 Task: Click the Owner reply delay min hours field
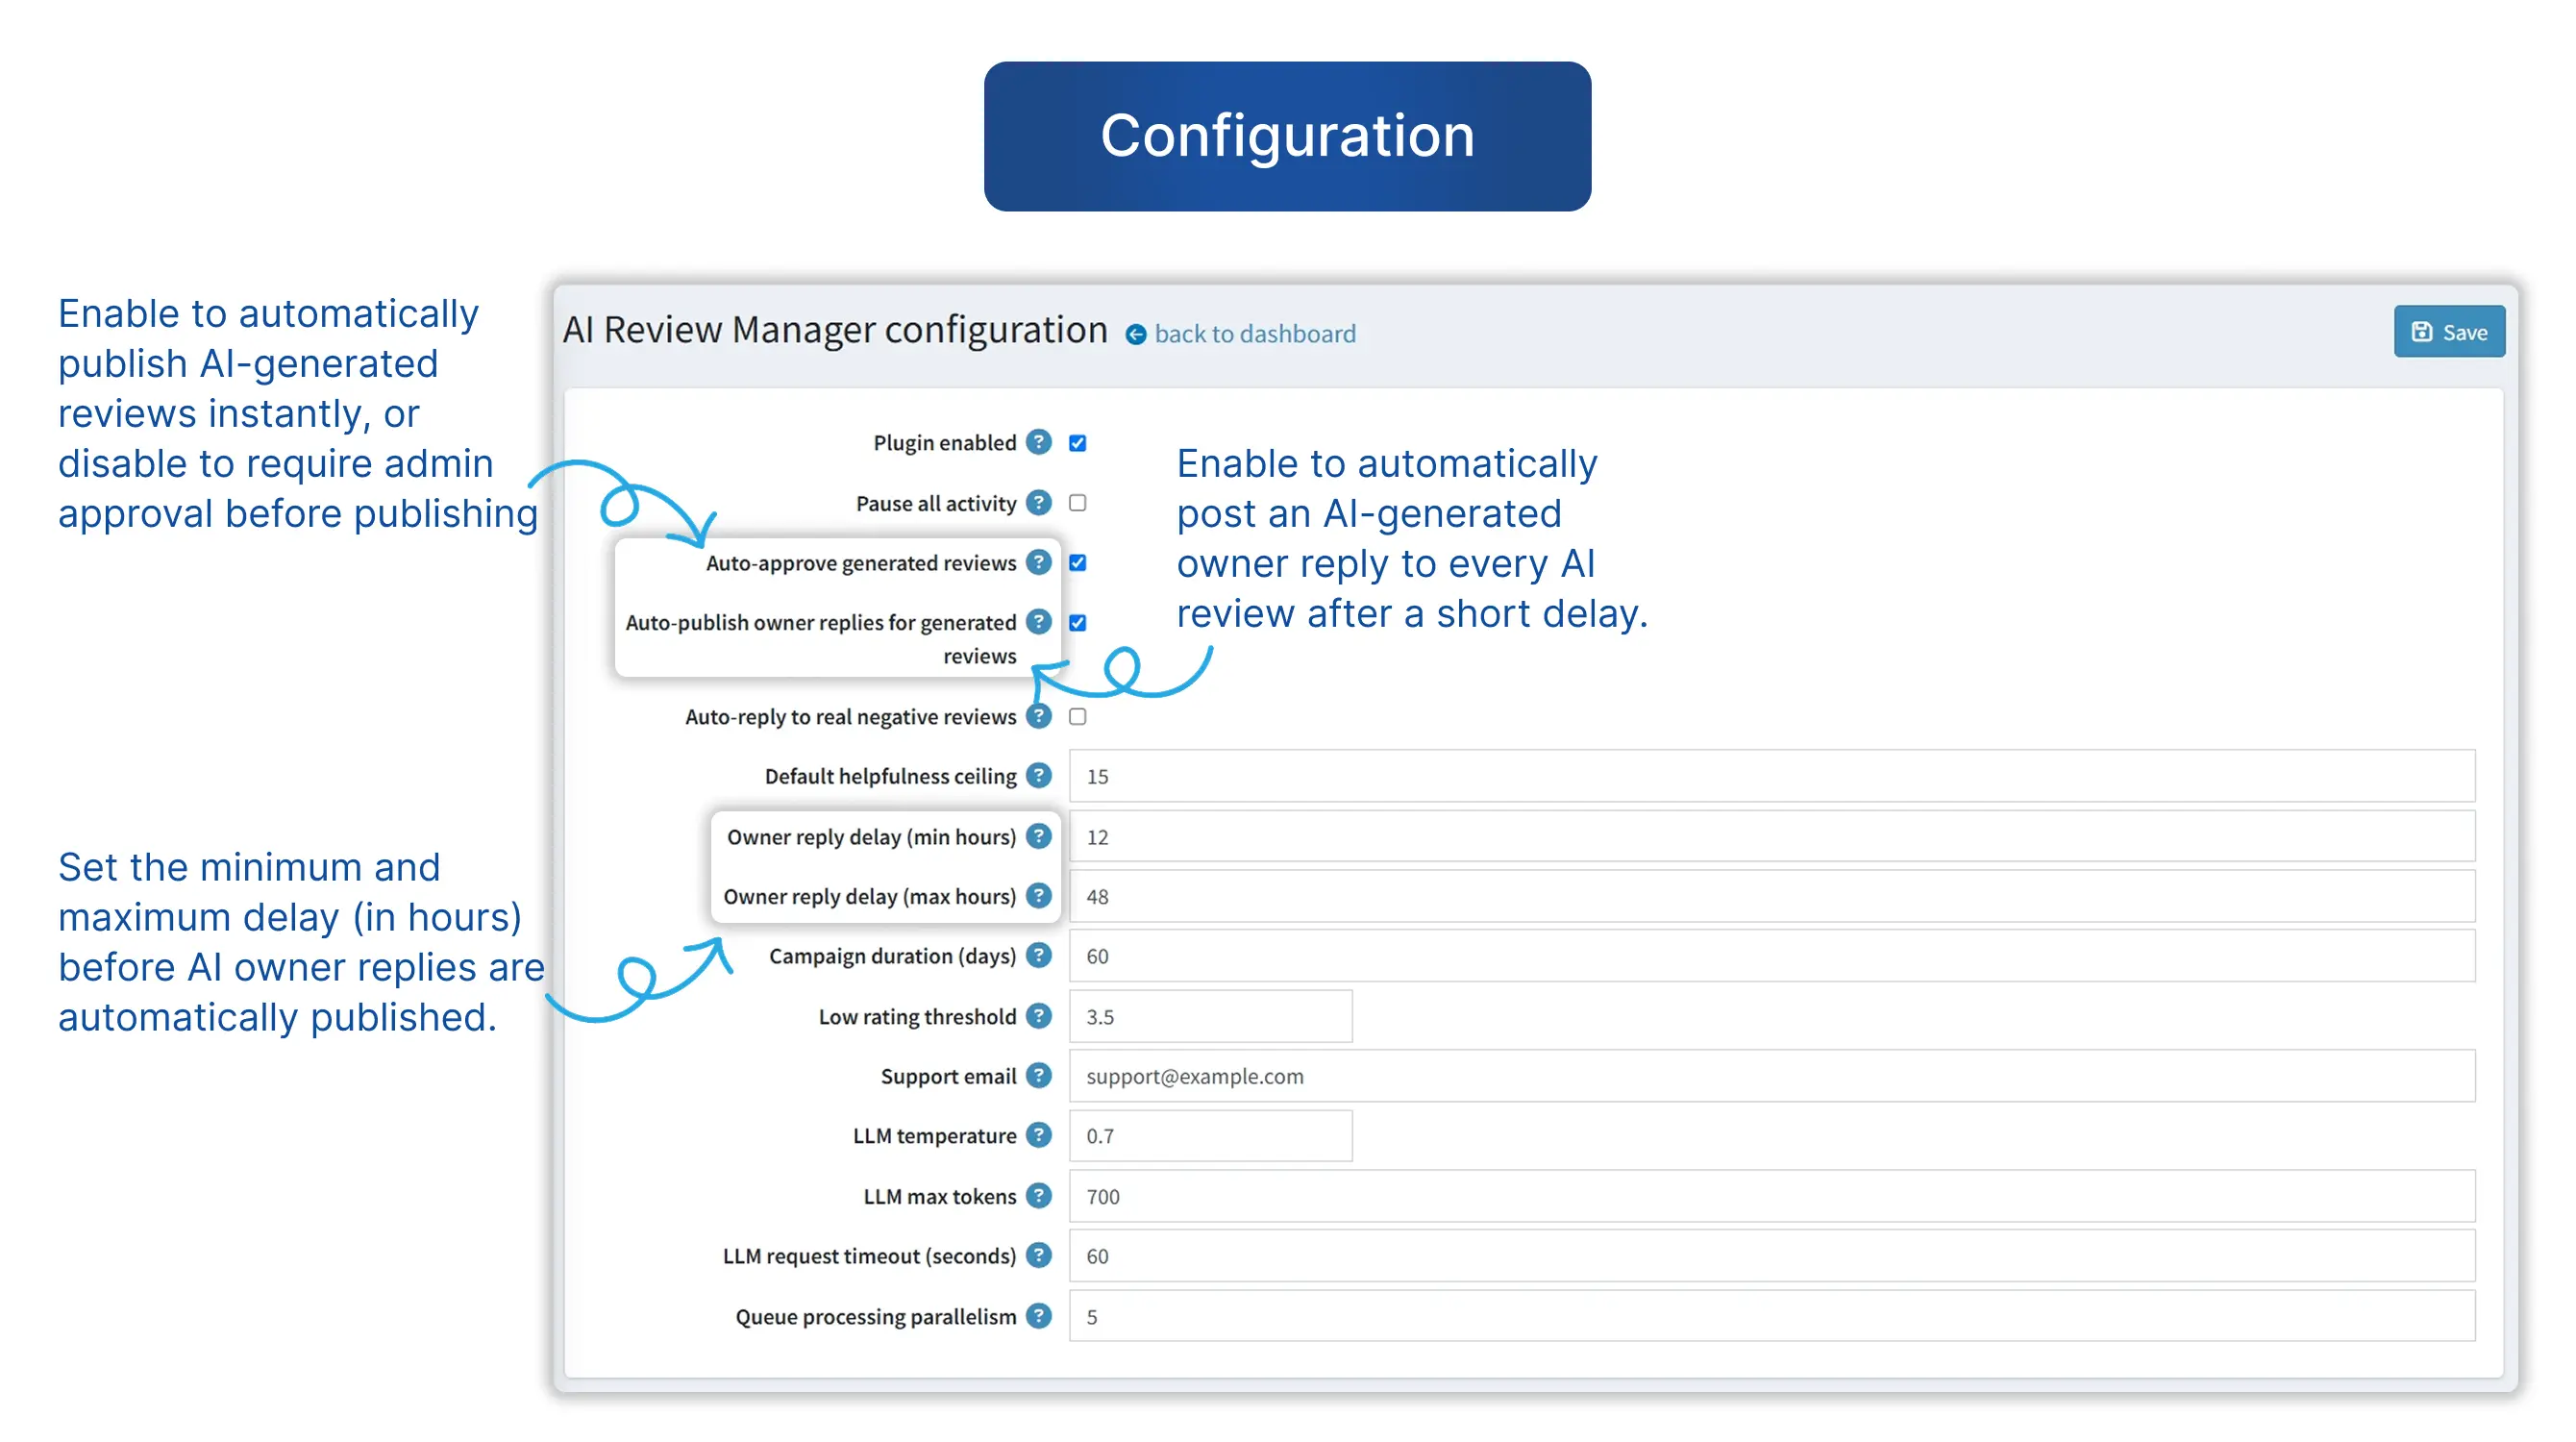click(1772, 837)
